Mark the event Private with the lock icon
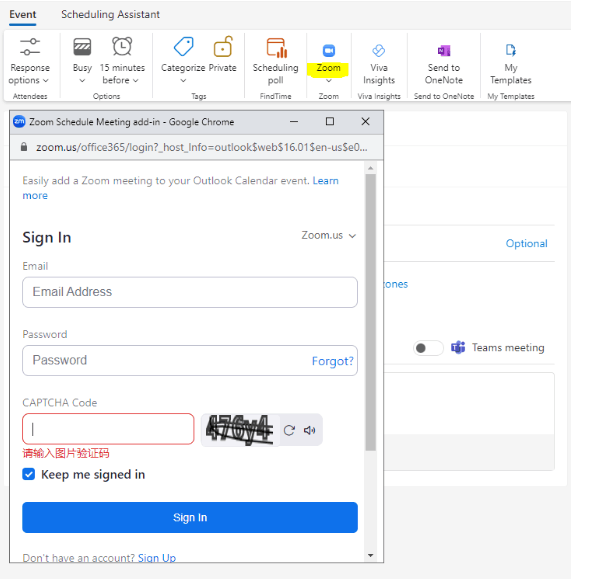This screenshot has height=579, width=595. coord(223,47)
